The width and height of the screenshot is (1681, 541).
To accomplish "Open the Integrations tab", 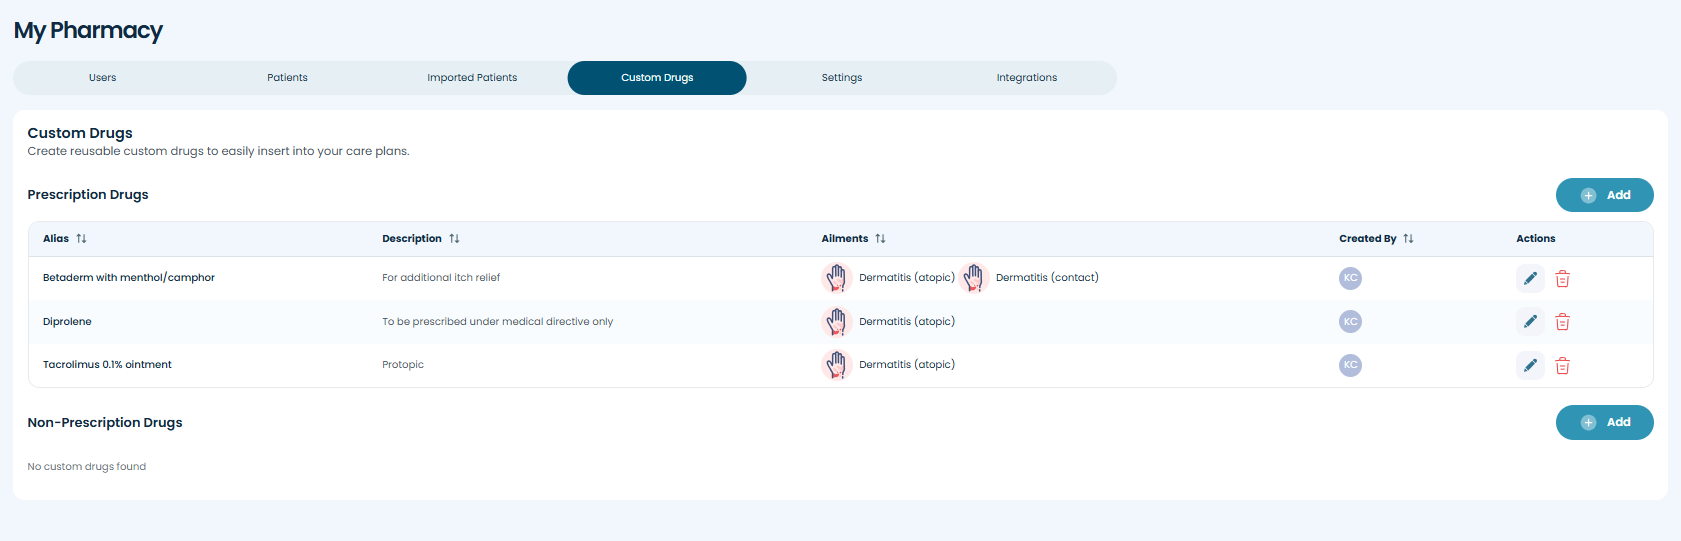I will pyautogui.click(x=1026, y=78).
